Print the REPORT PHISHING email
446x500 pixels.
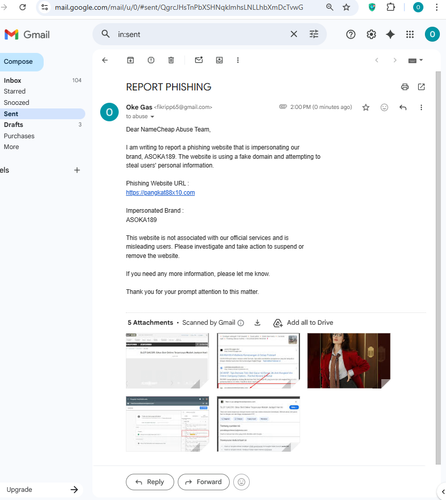point(405,87)
